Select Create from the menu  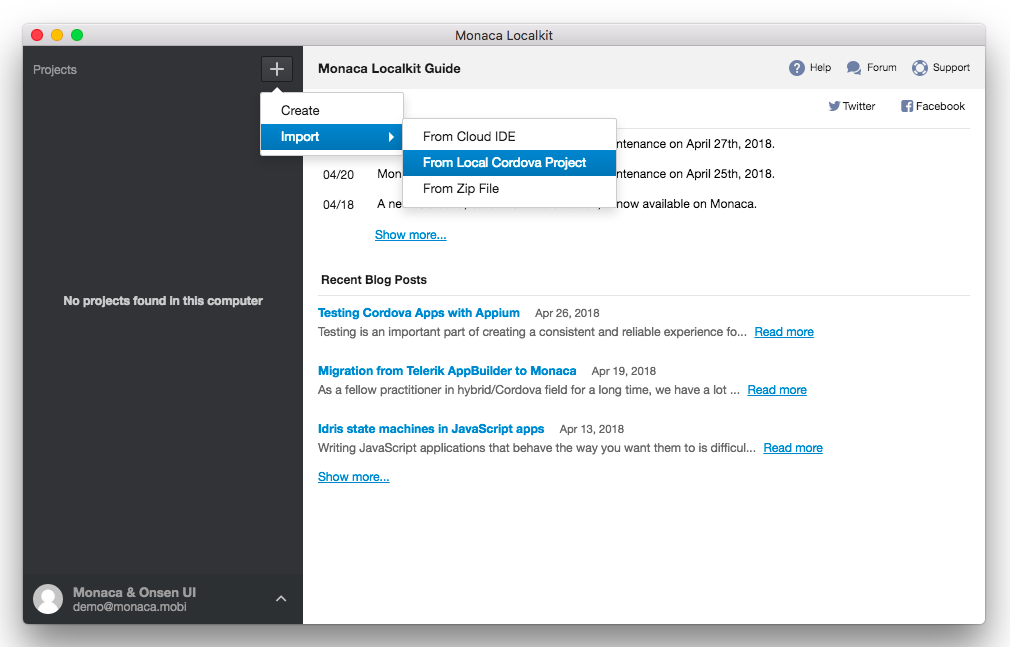click(x=300, y=111)
